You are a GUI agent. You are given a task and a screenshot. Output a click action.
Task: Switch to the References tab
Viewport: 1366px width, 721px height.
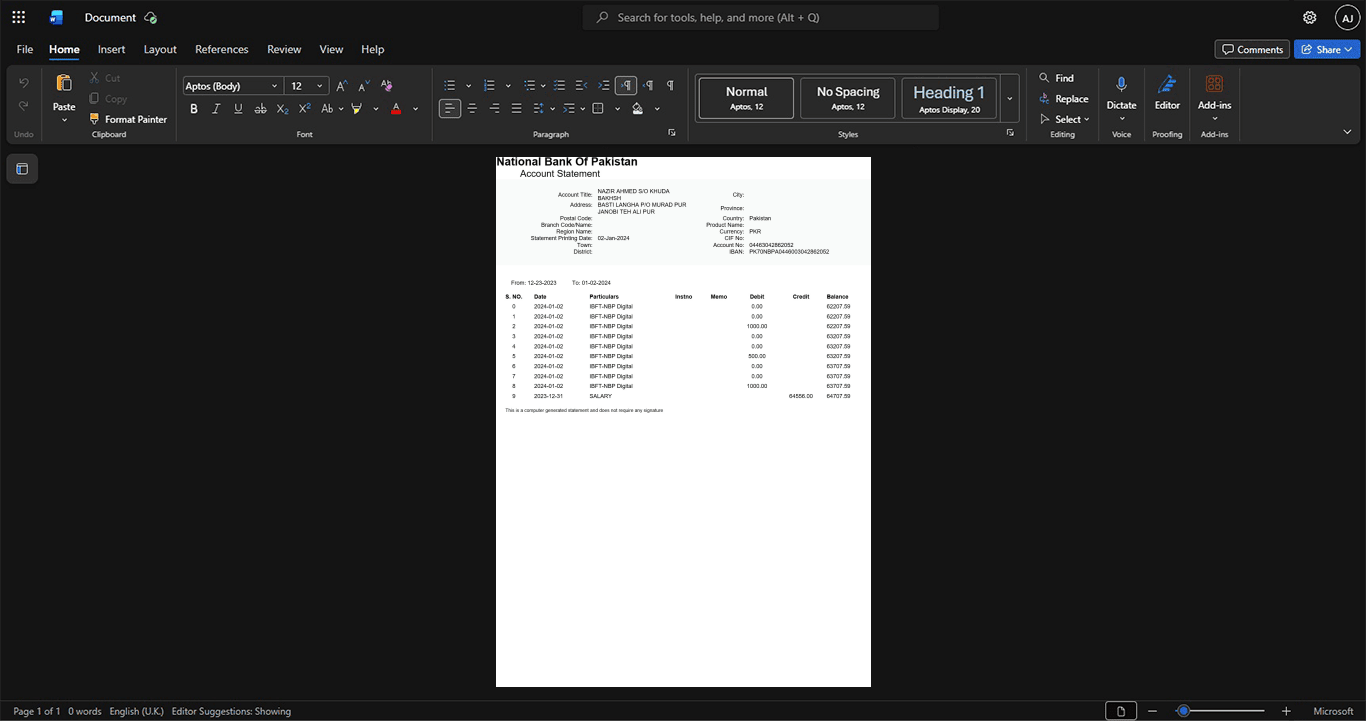point(222,49)
